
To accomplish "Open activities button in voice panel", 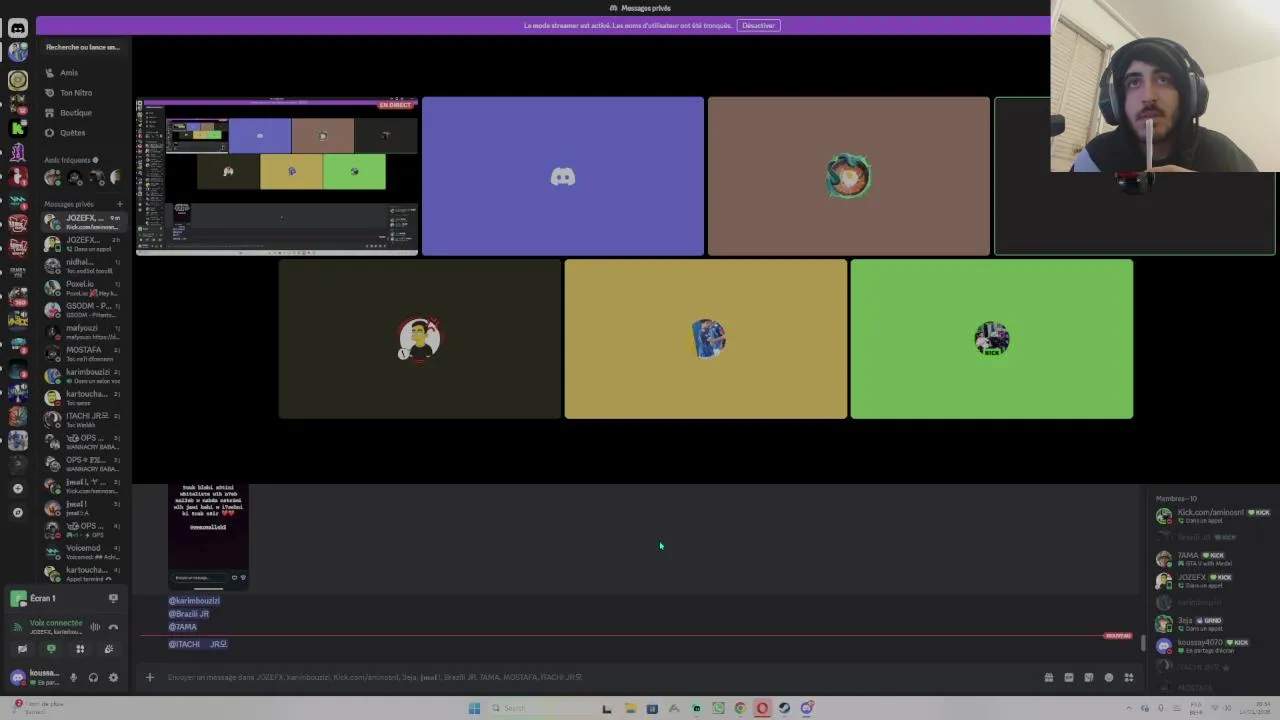I will pyautogui.click(x=80, y=649).
